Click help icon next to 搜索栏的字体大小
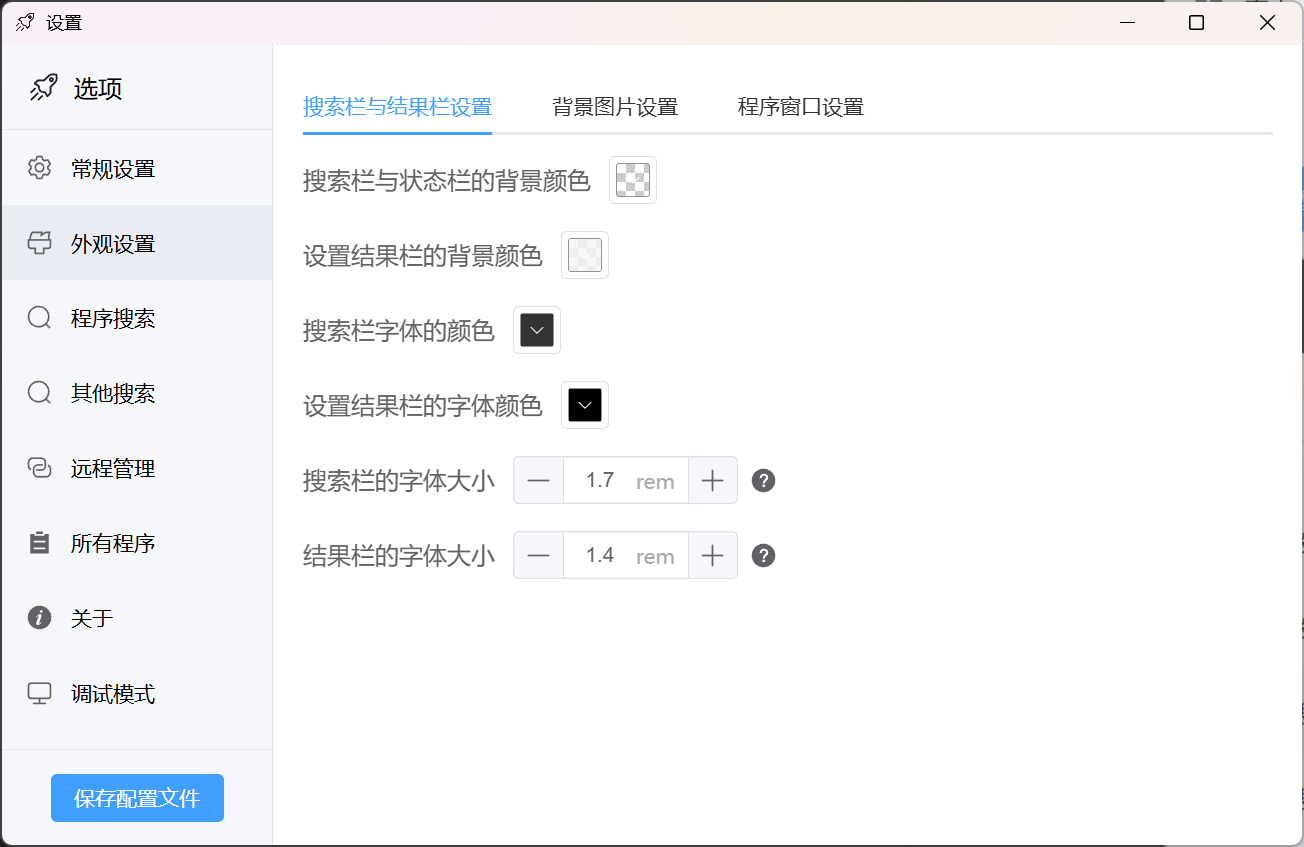This screenshot has width=1304, height=847. pos(763,481)
